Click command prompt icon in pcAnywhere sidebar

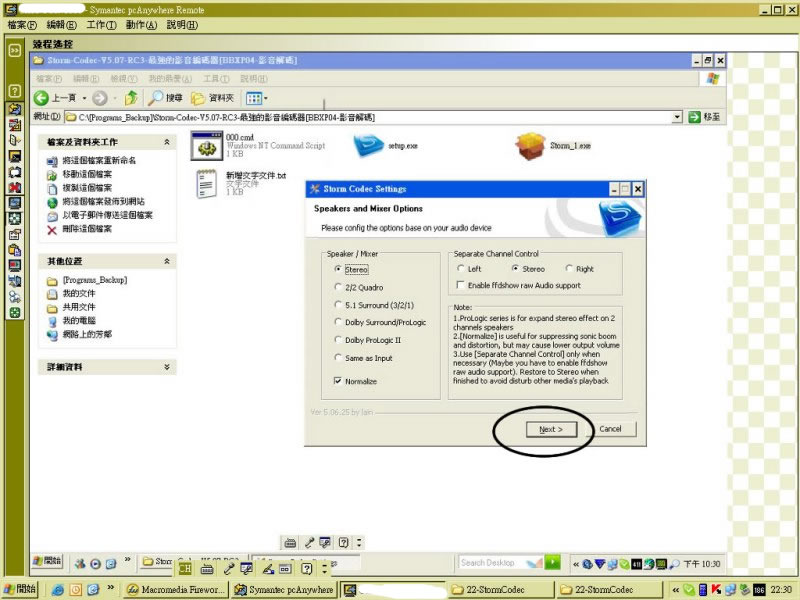15,157
